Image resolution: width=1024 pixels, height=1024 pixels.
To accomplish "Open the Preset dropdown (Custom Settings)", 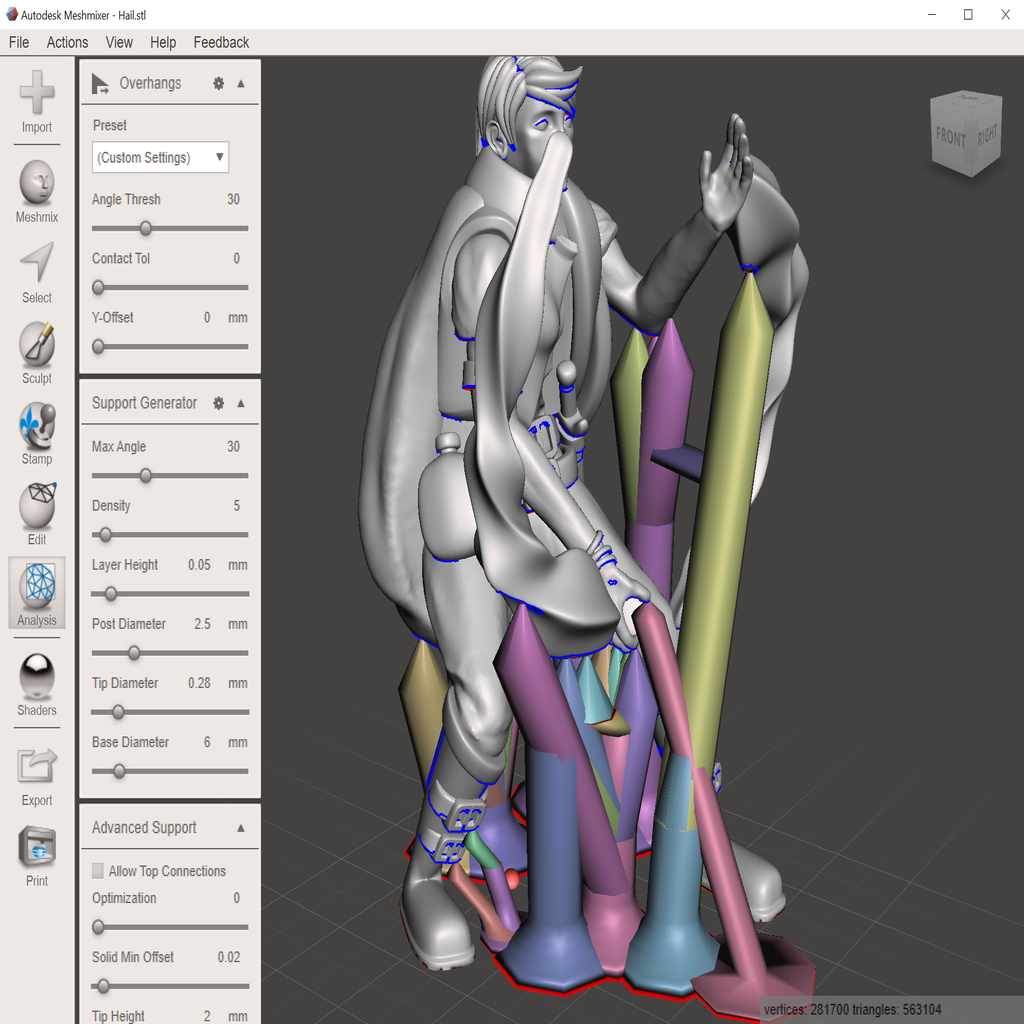I will click(x=160, y=157).
